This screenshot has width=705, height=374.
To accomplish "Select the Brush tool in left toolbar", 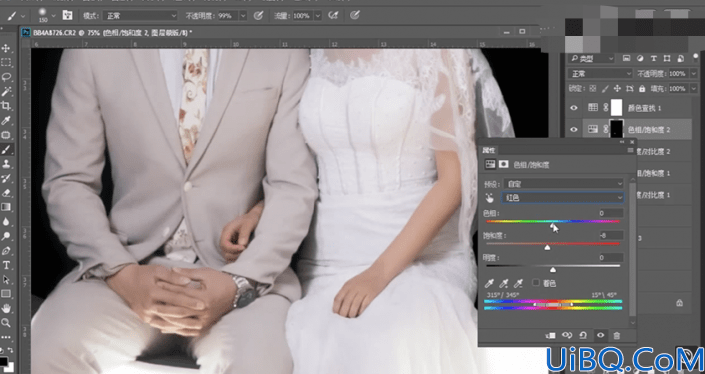I will tap(6, 149).
